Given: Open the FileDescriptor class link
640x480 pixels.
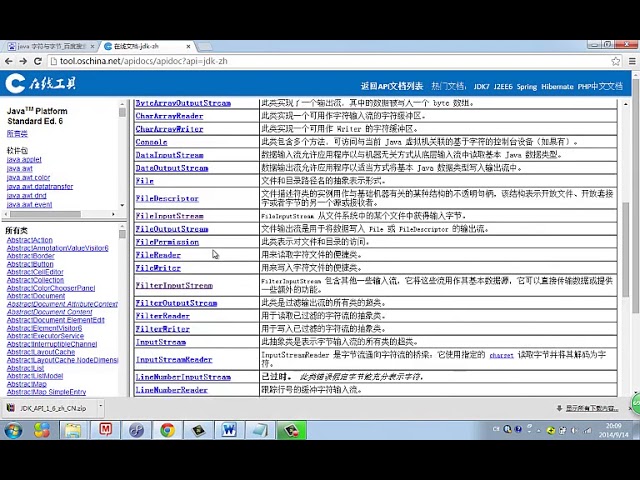Looking at the screenshot, I should pos(167,198).
